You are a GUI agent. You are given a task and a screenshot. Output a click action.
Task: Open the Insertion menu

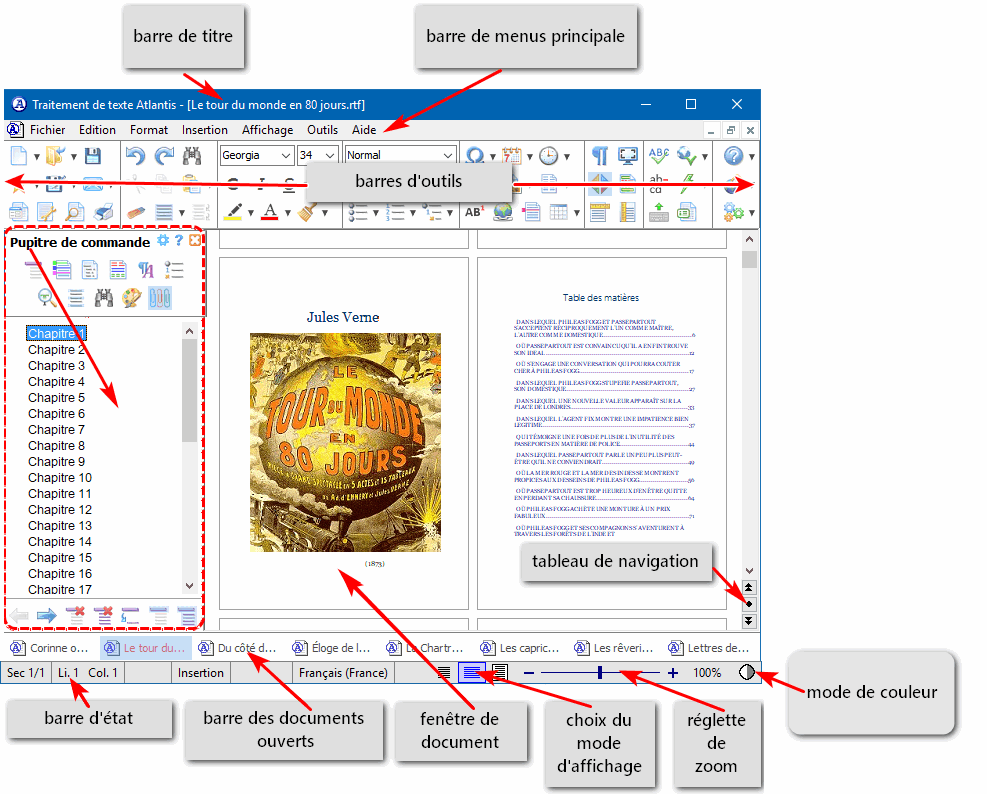[205, 130]
